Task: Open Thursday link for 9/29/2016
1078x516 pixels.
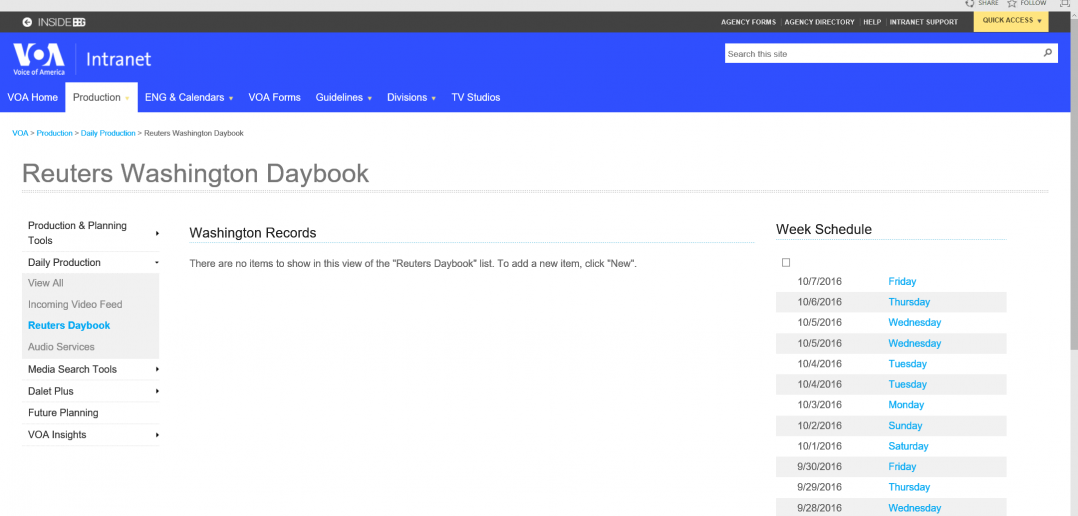Action: coord(909,487)
